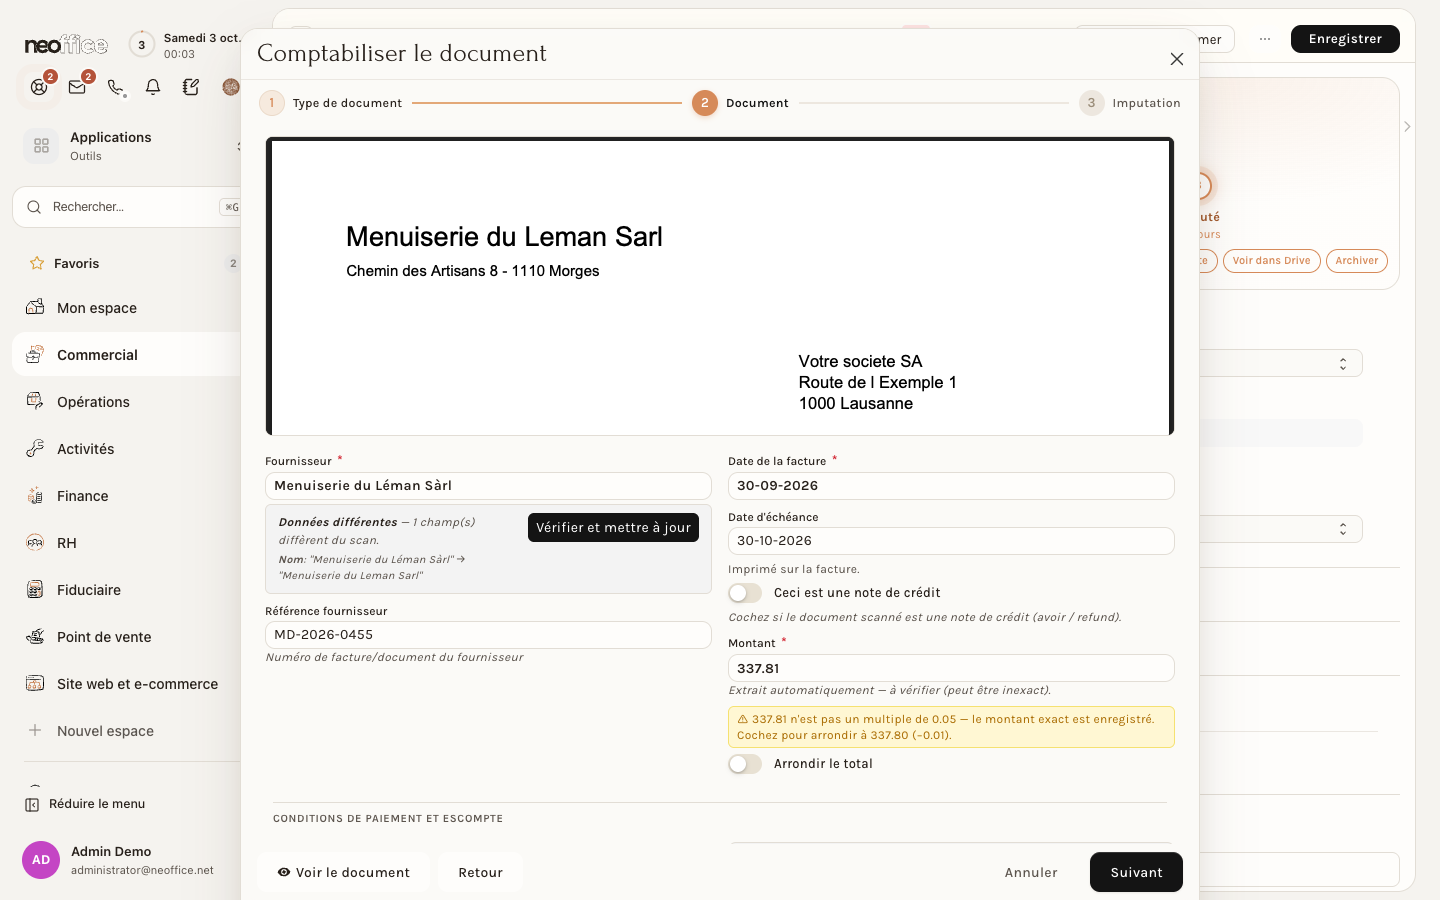
Task: Click the Date de la facture field
Action: (951, 486)
